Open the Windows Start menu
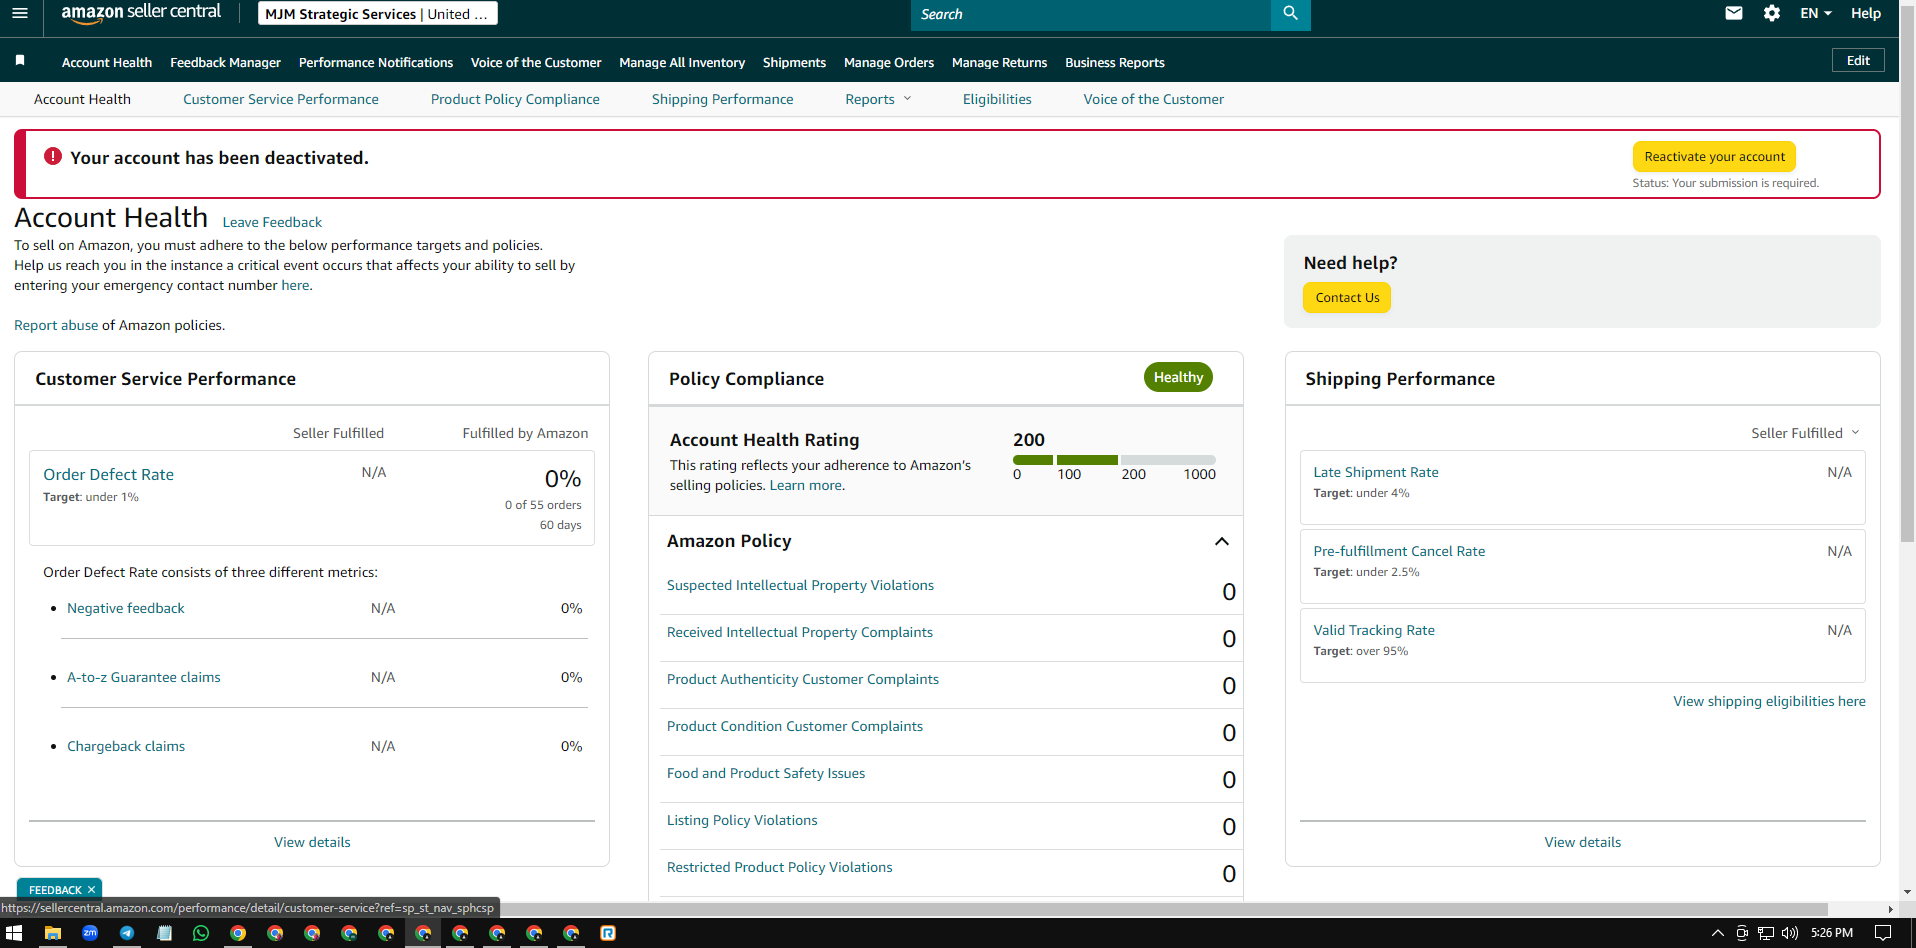This screenshot has height=948, width=1916. pyautogui.click(x=14, y=933)
